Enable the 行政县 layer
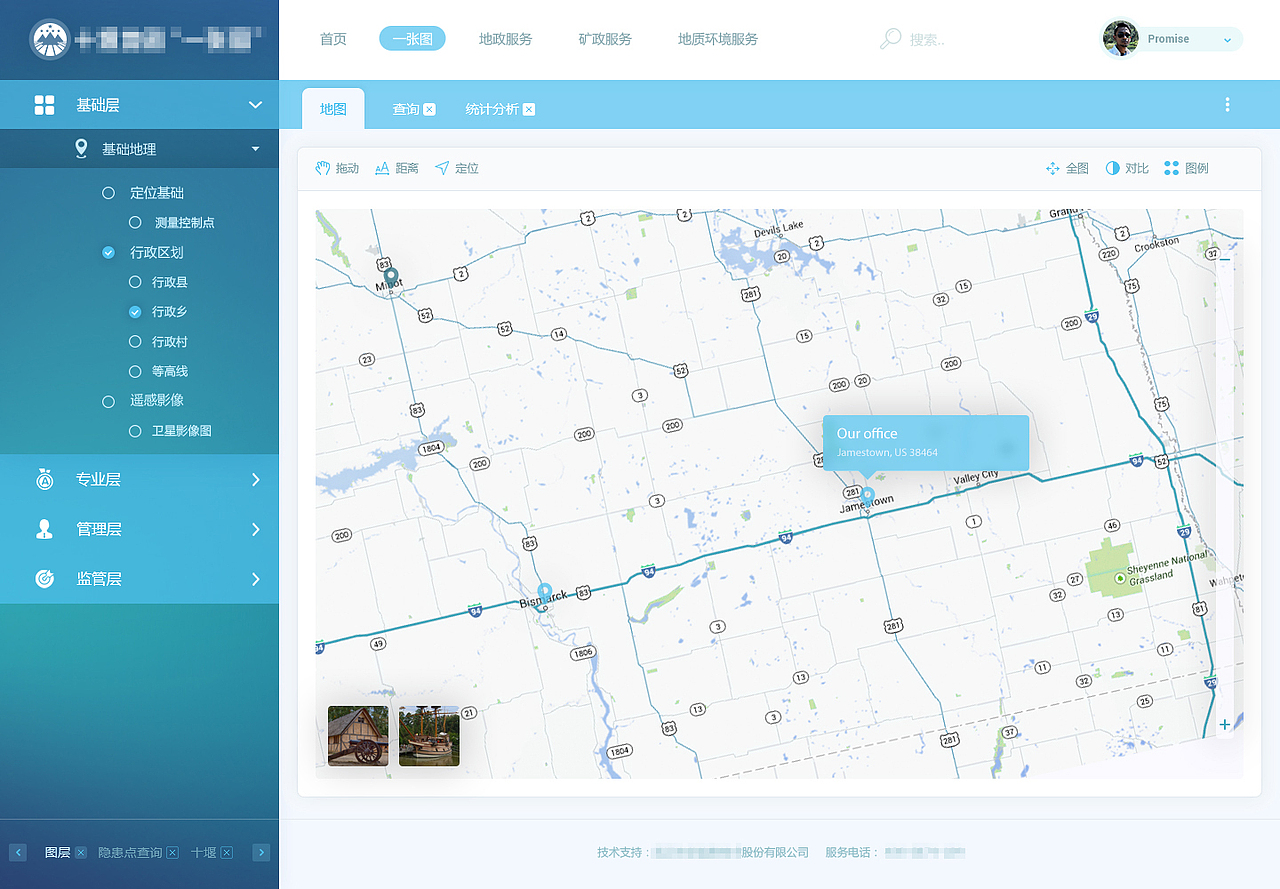 coord(135,283)
